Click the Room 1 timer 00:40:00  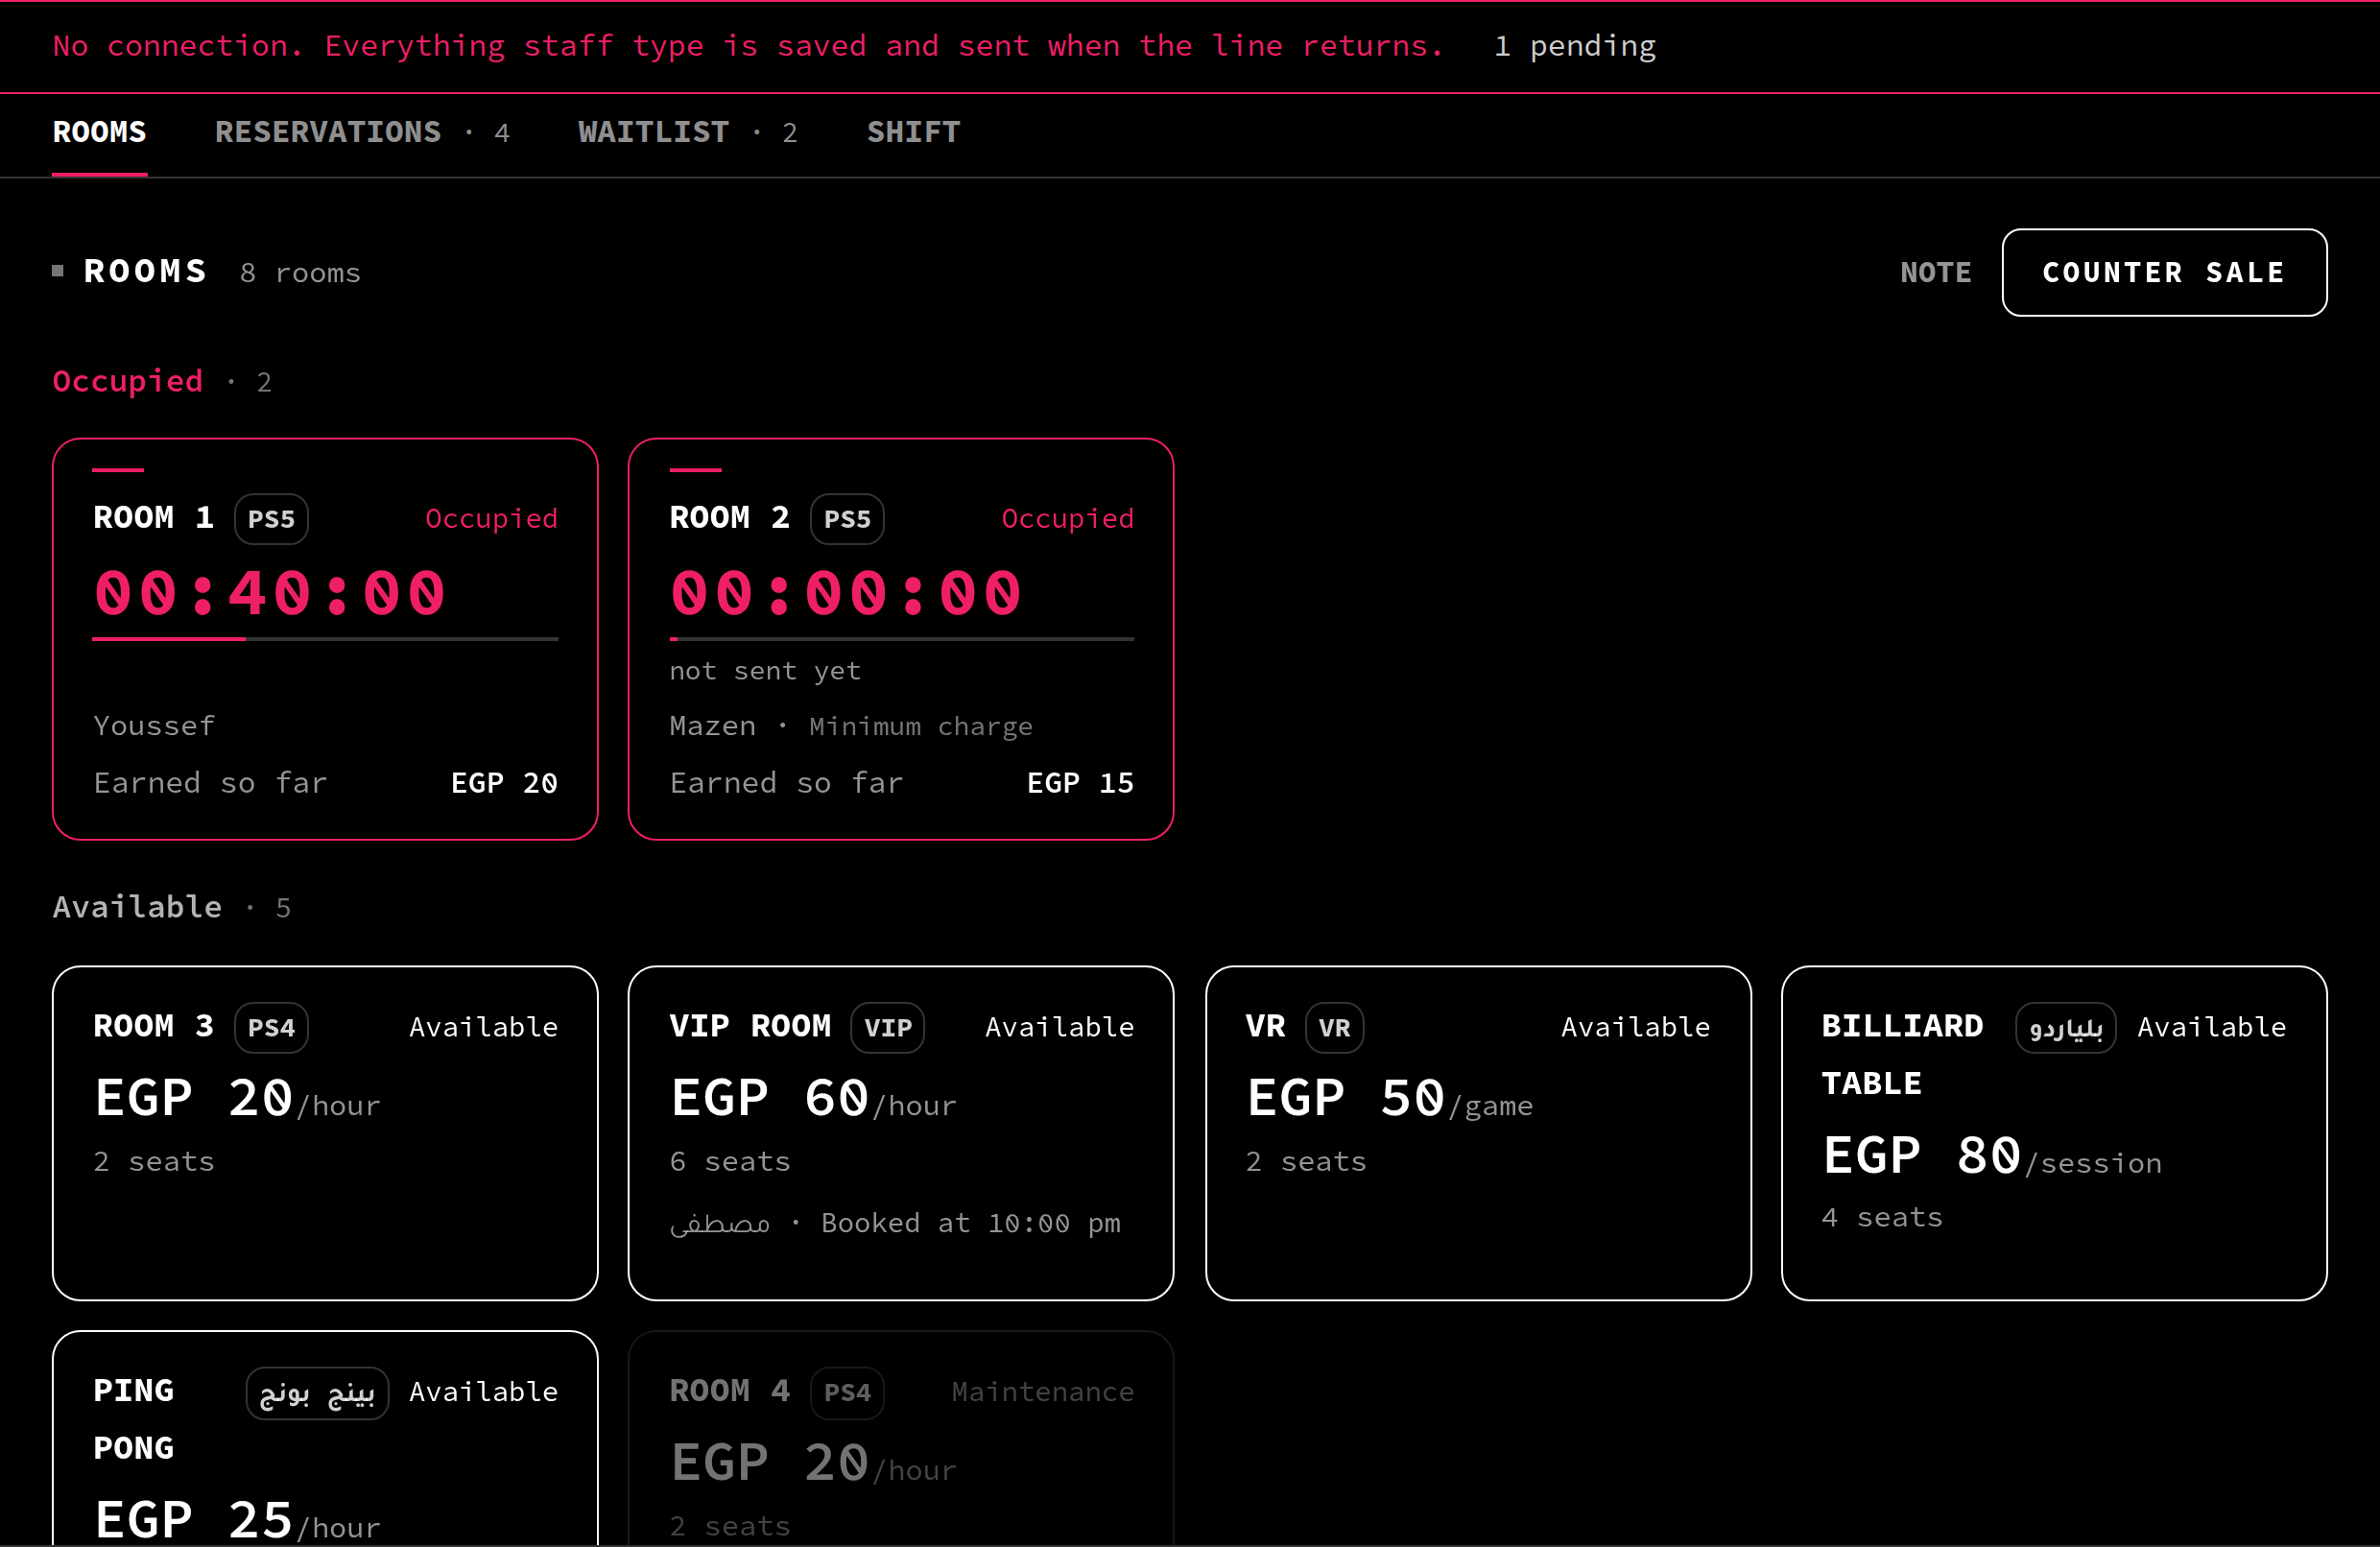pos(270,593)
